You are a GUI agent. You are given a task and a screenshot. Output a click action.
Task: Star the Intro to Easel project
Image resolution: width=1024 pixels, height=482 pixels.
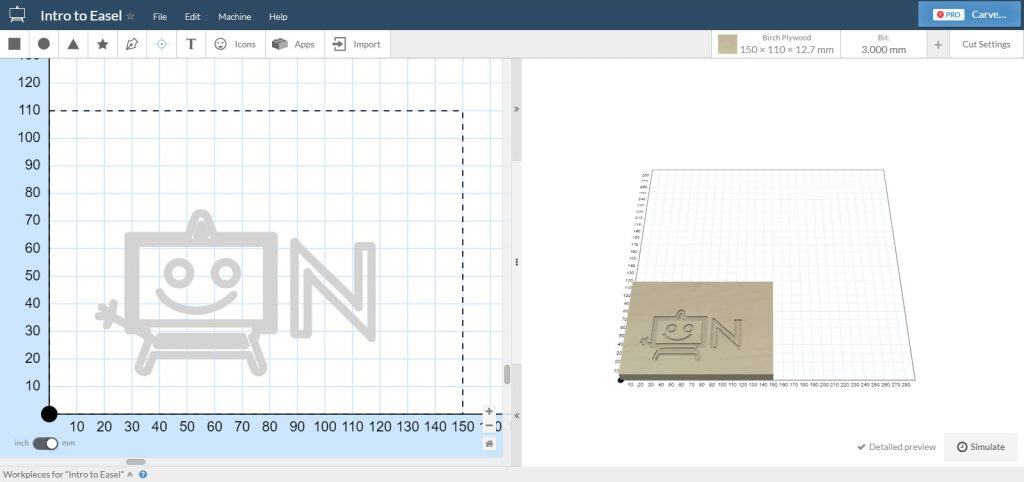tap(130, 16)
